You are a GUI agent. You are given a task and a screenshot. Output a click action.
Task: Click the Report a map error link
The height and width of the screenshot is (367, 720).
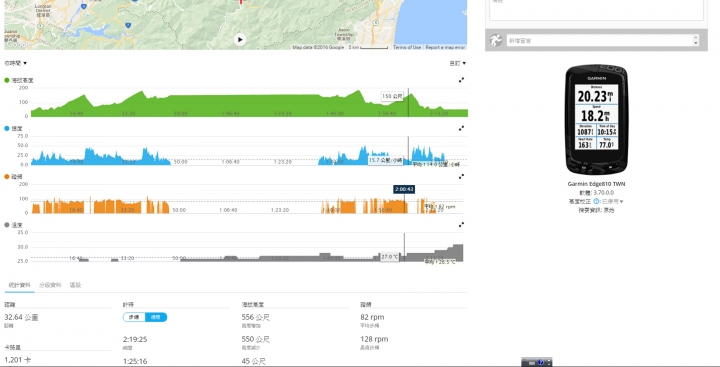[x=445, y=47]
